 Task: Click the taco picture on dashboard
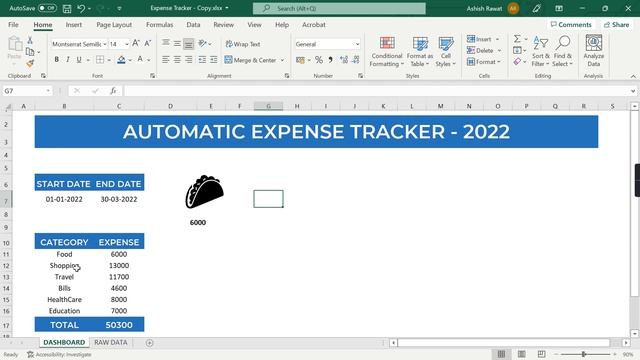coord(204,191)
